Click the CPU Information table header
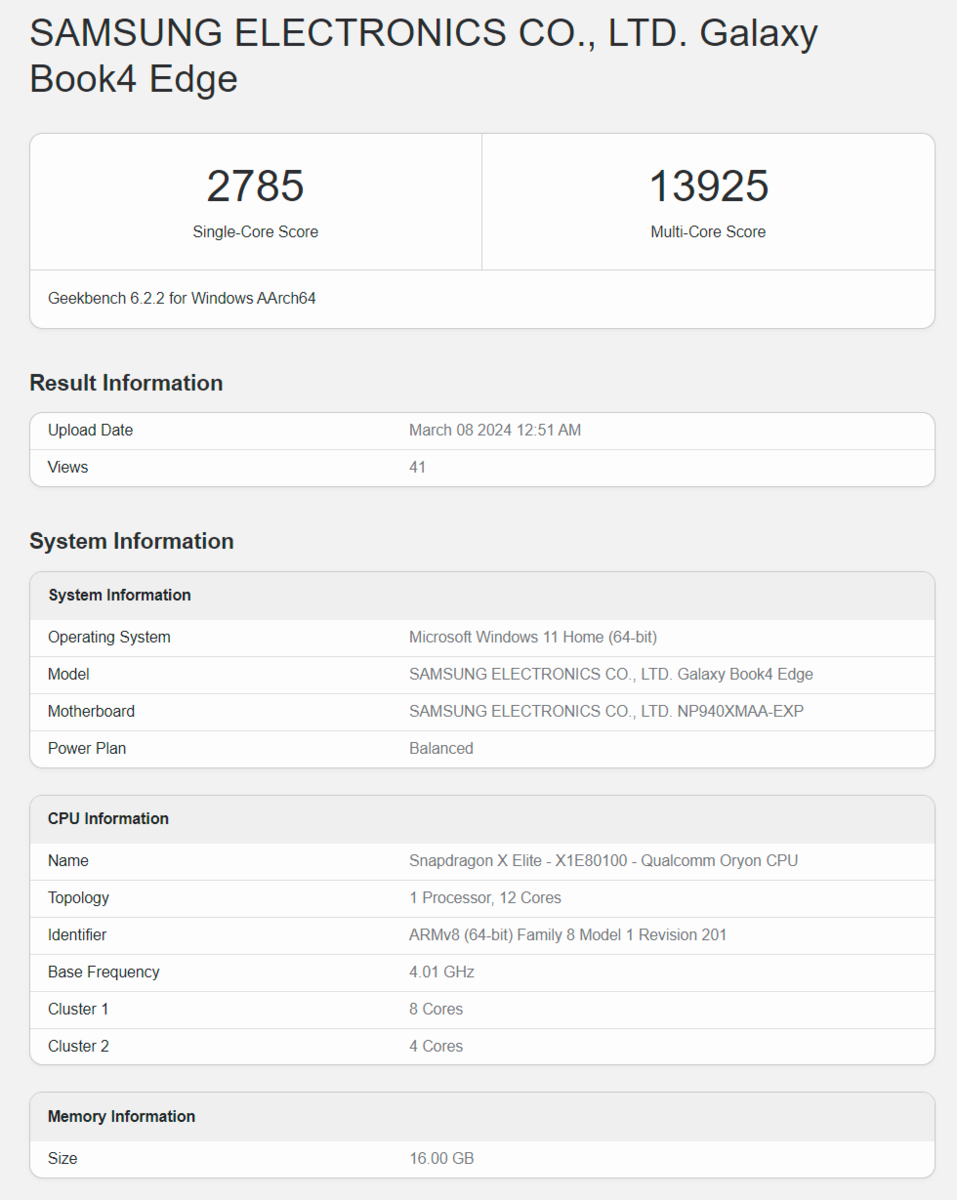 pyautogui.click(x=108, y=818)
